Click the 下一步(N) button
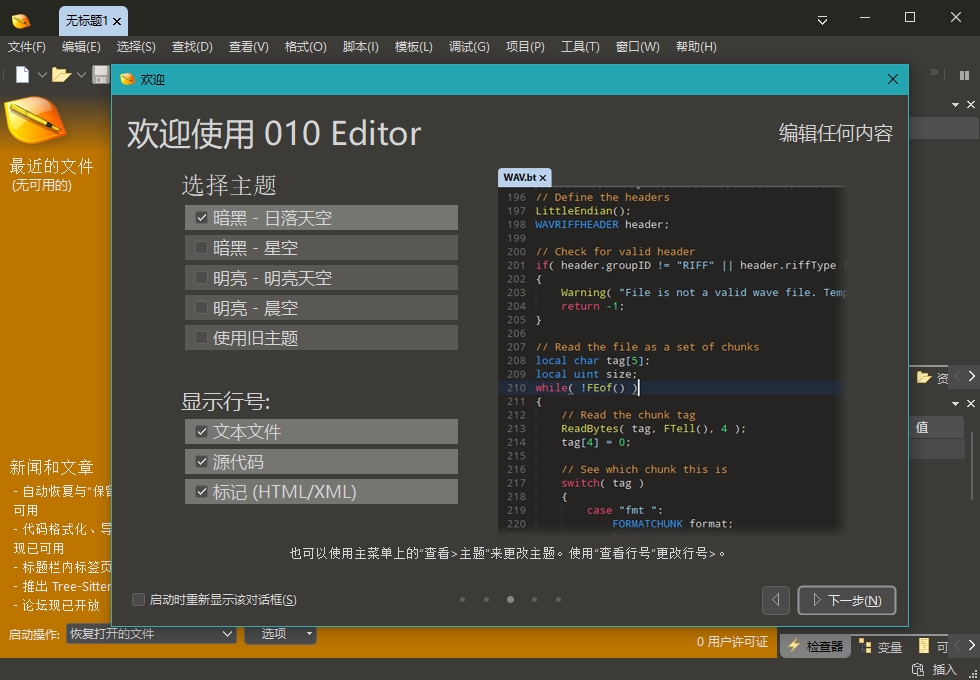This screenshot has width=980, height=680. pos(847,600)
